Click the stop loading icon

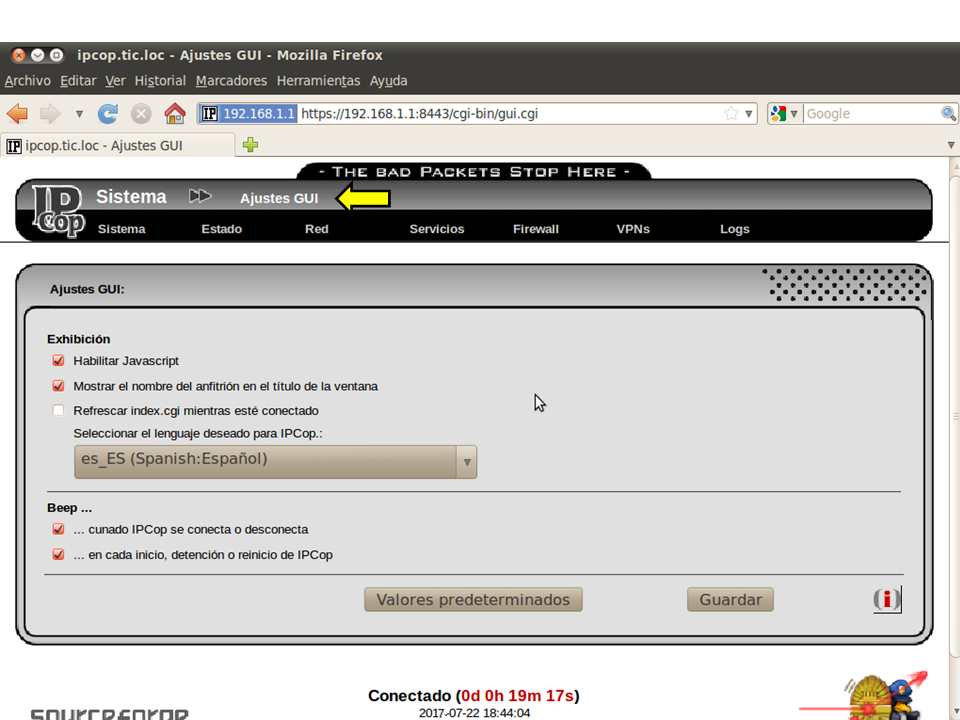[141, 113]
